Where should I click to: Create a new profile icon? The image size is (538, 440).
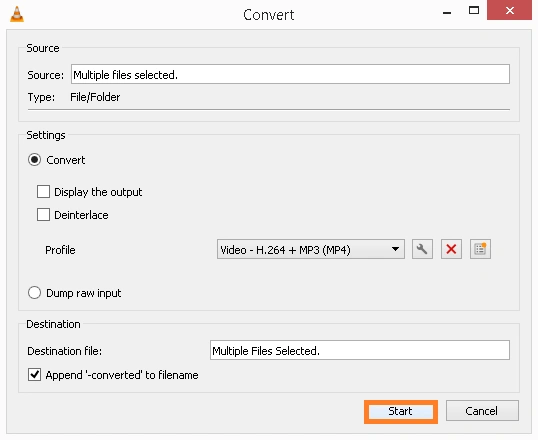click(x=480, y=249)
